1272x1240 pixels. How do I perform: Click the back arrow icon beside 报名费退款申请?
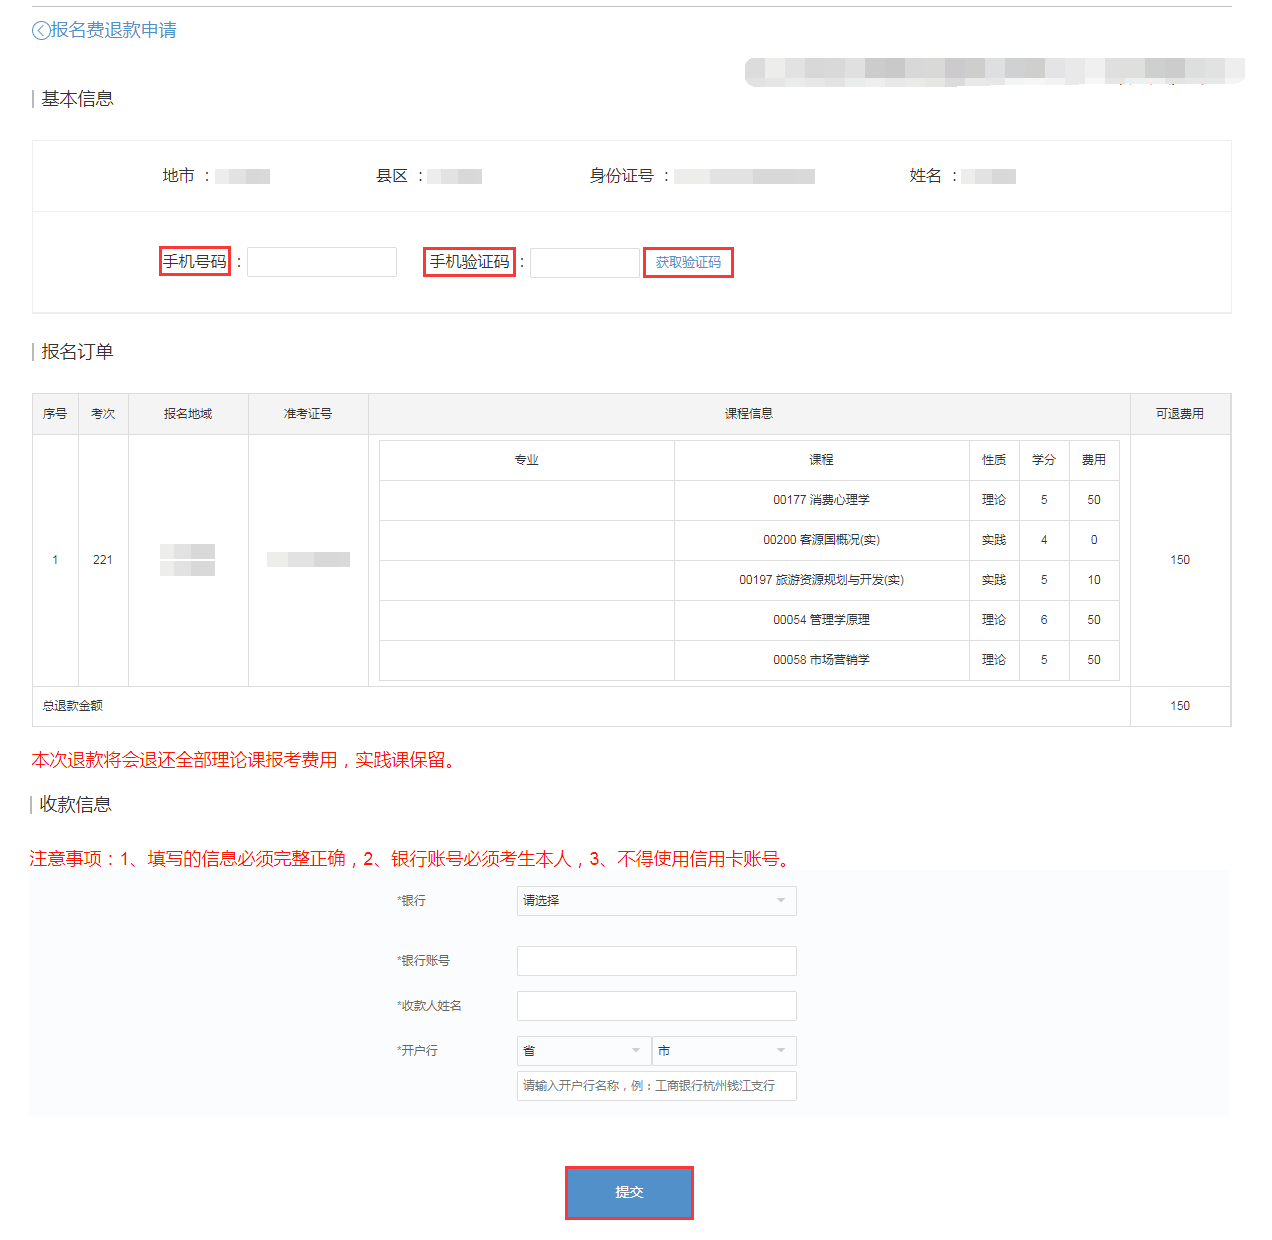[x=37, y=30]
